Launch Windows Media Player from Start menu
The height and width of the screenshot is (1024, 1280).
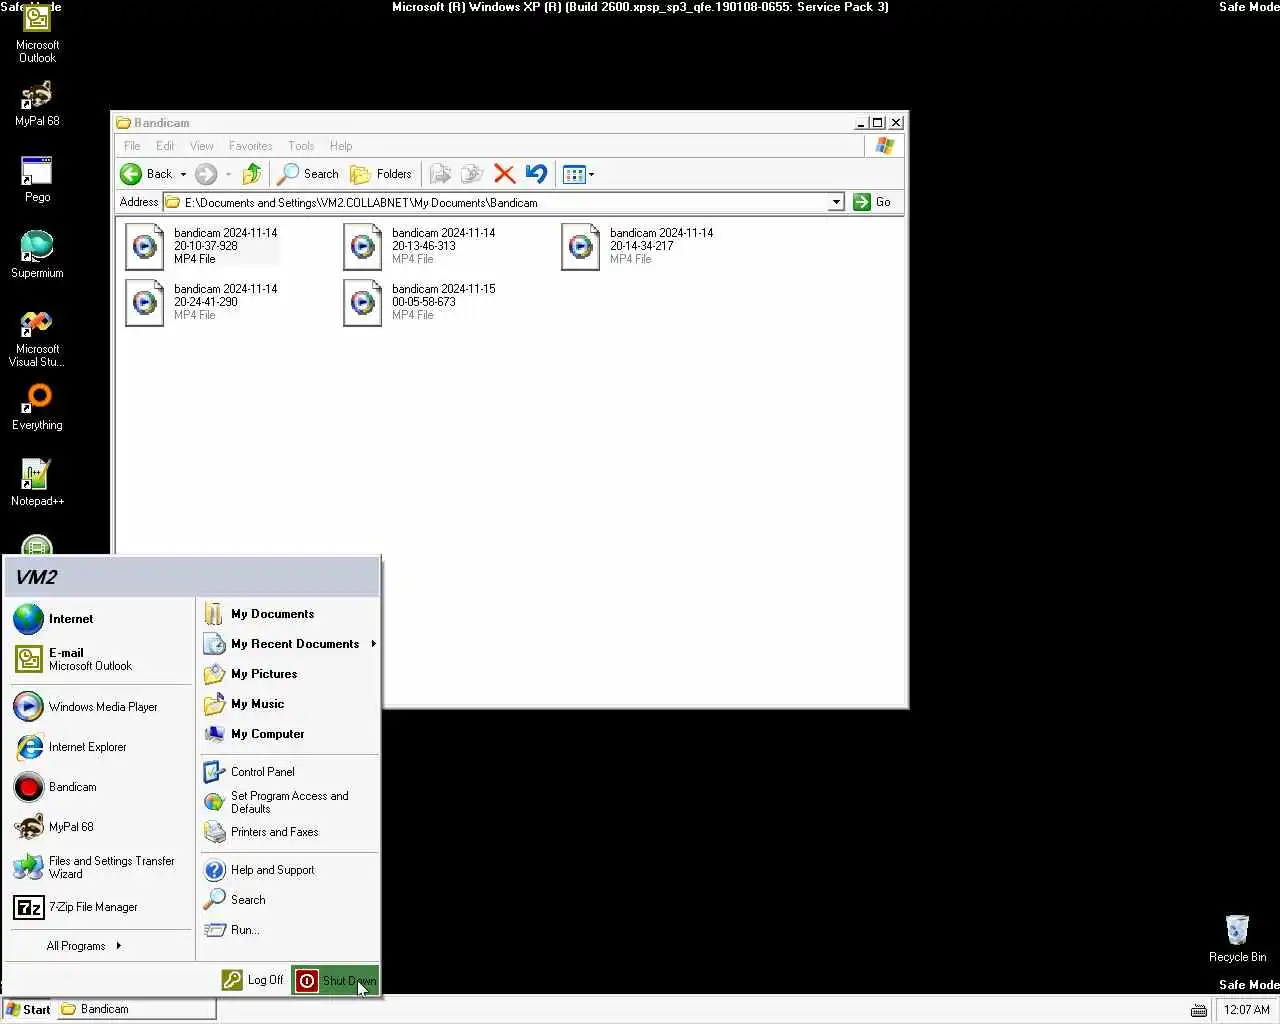pos(100,707)
